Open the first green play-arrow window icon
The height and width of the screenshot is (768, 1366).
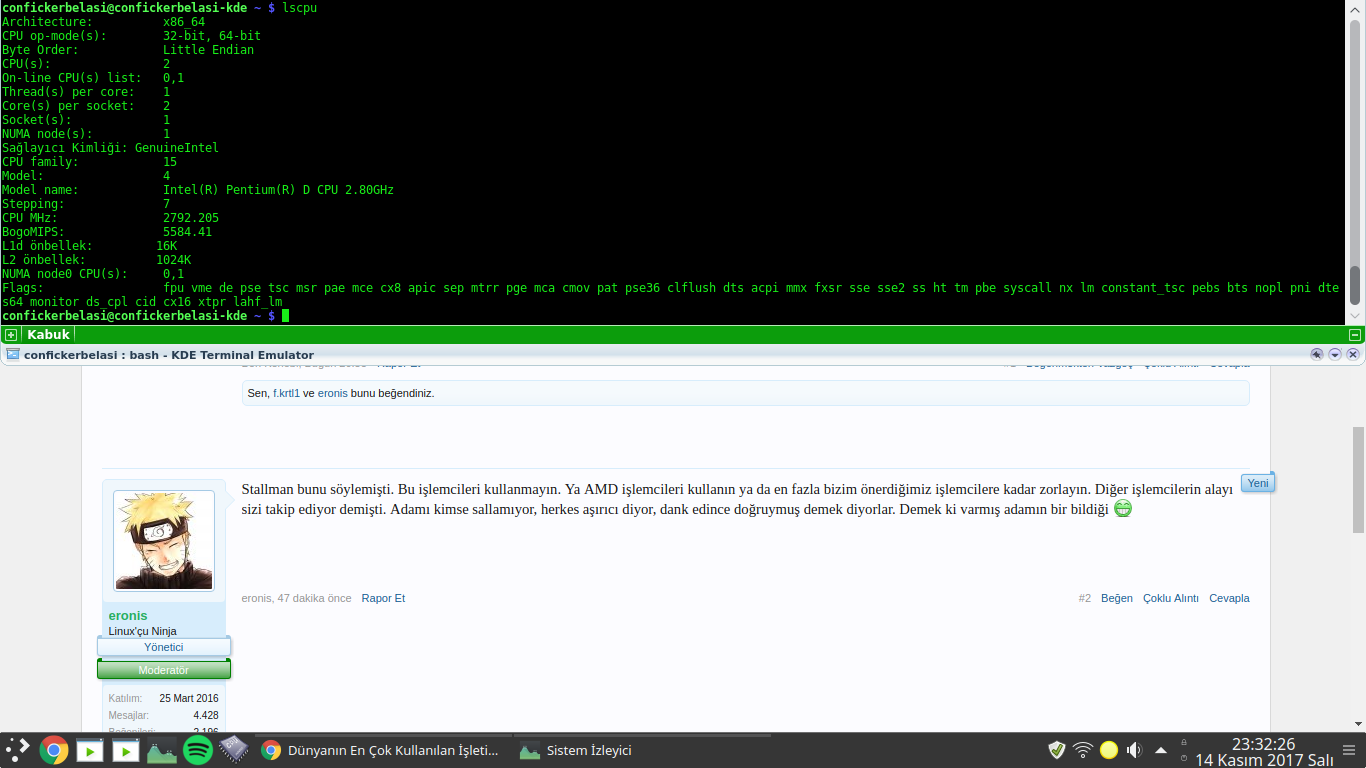tap(90, 750)
